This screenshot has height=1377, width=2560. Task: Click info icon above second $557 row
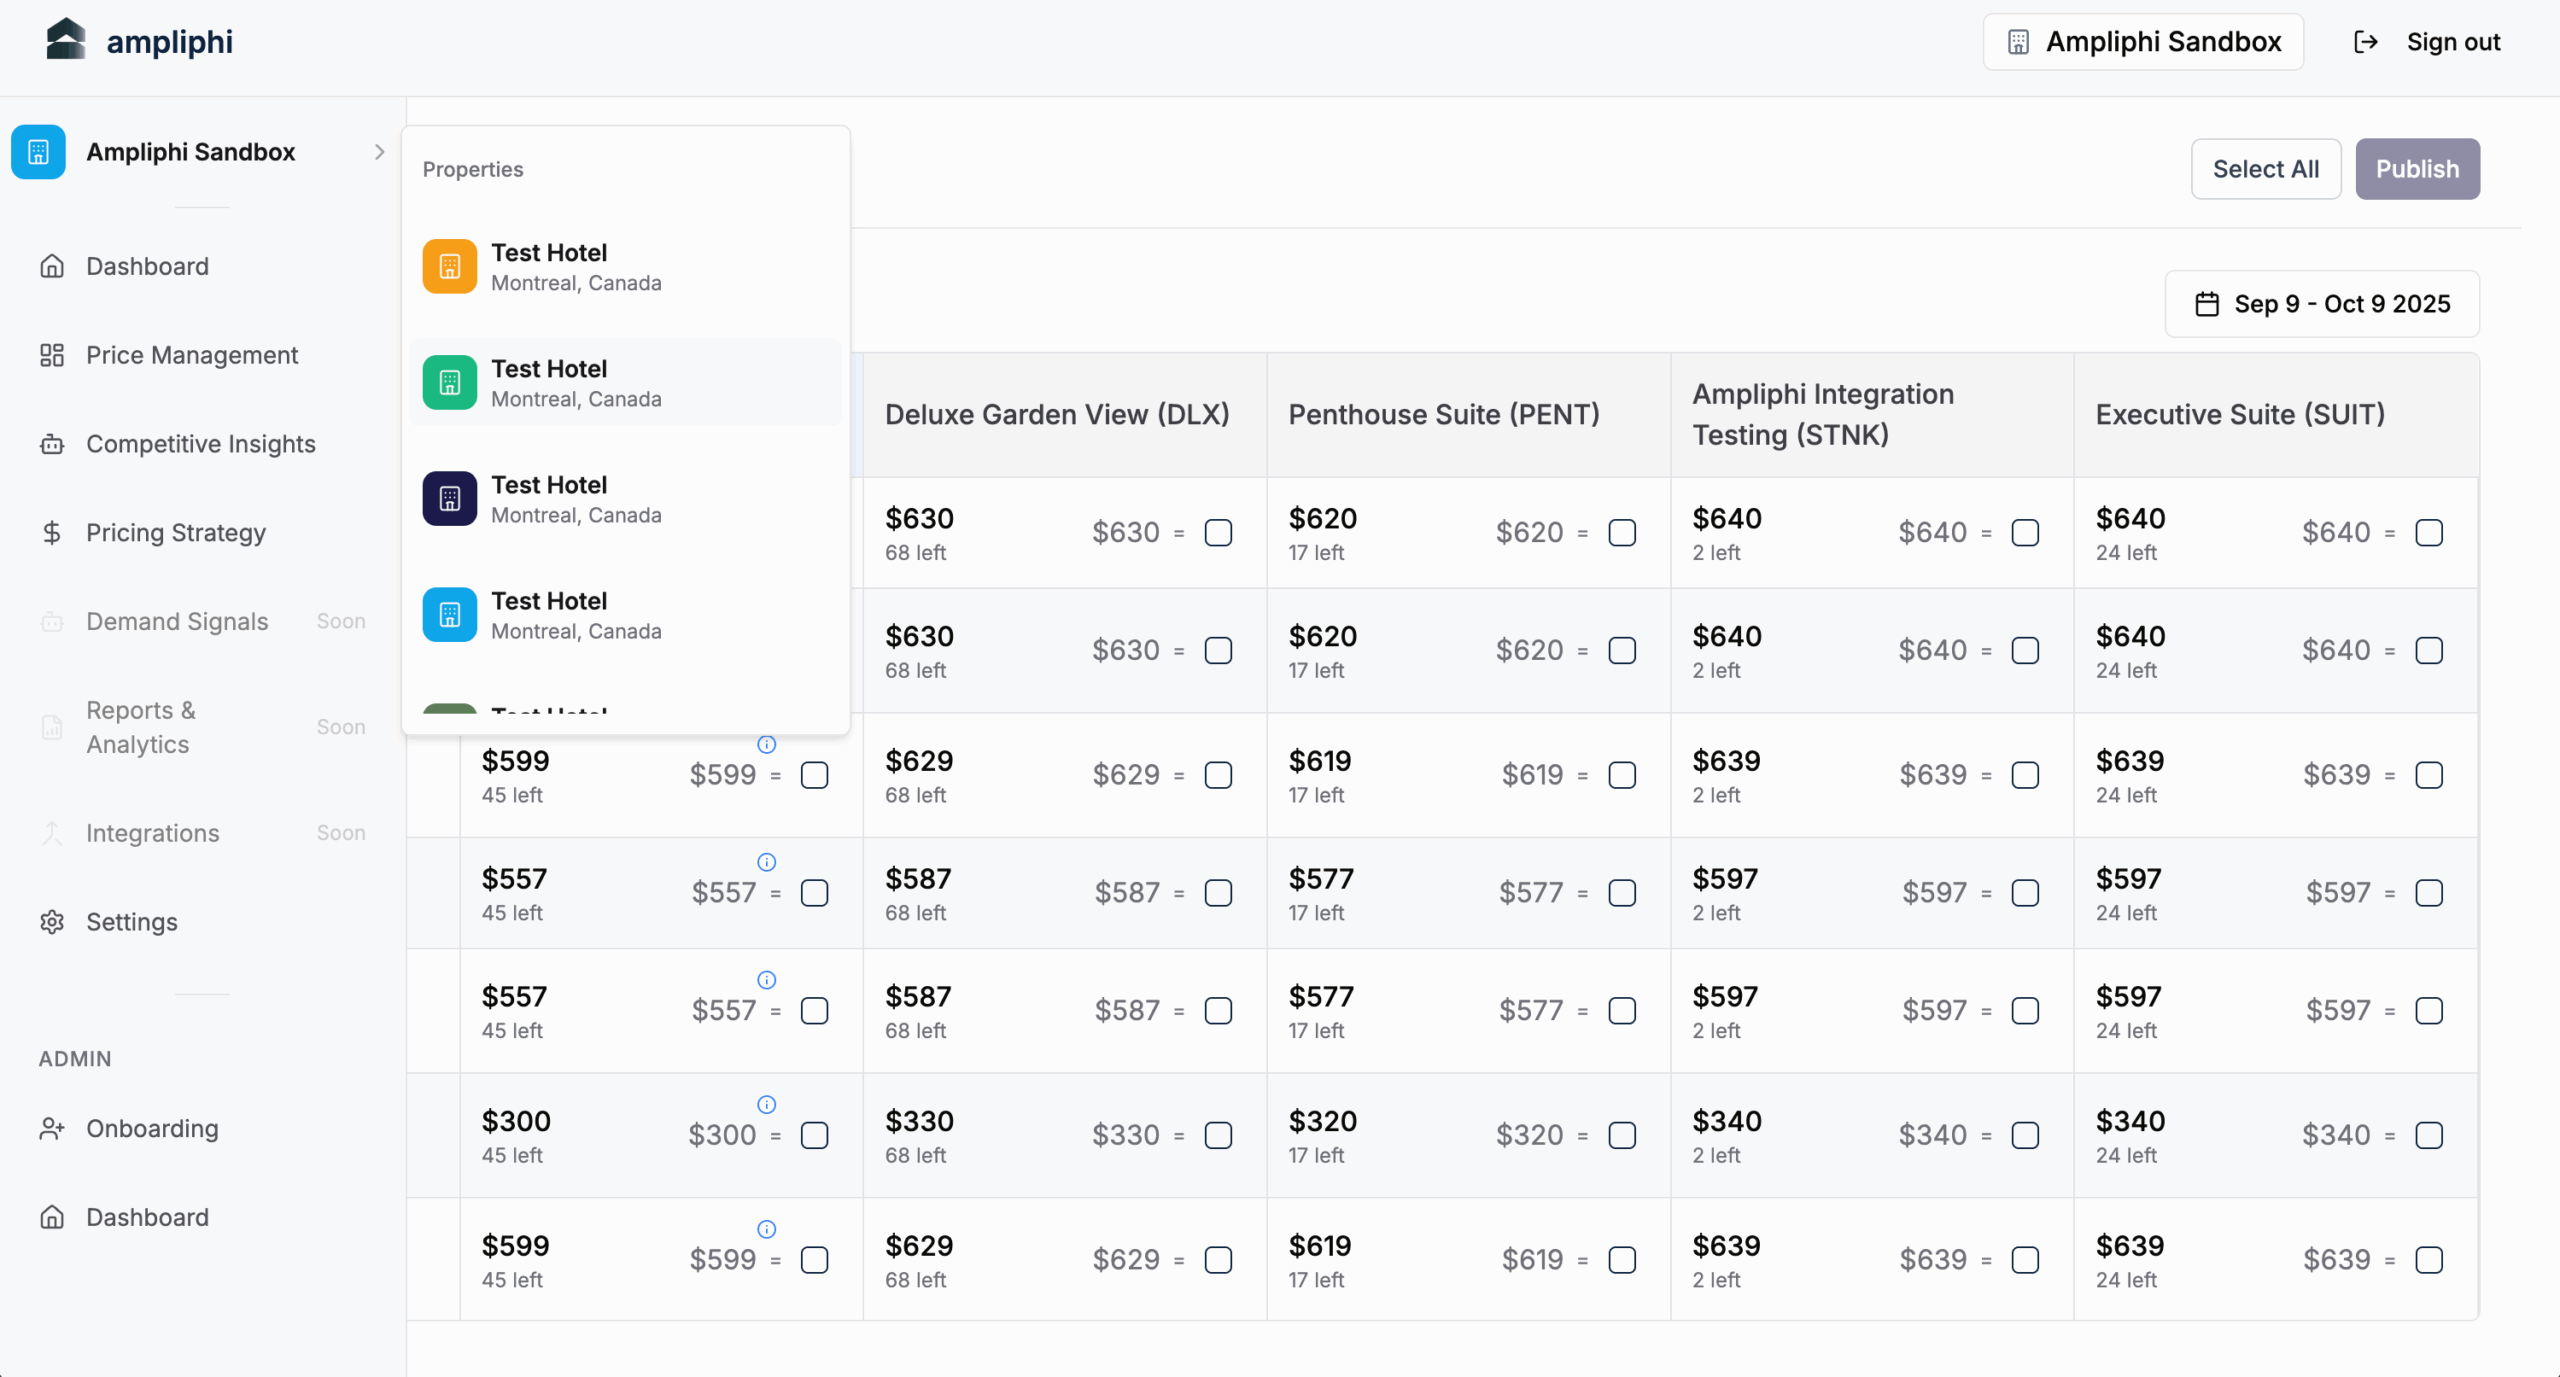point(767,980)
